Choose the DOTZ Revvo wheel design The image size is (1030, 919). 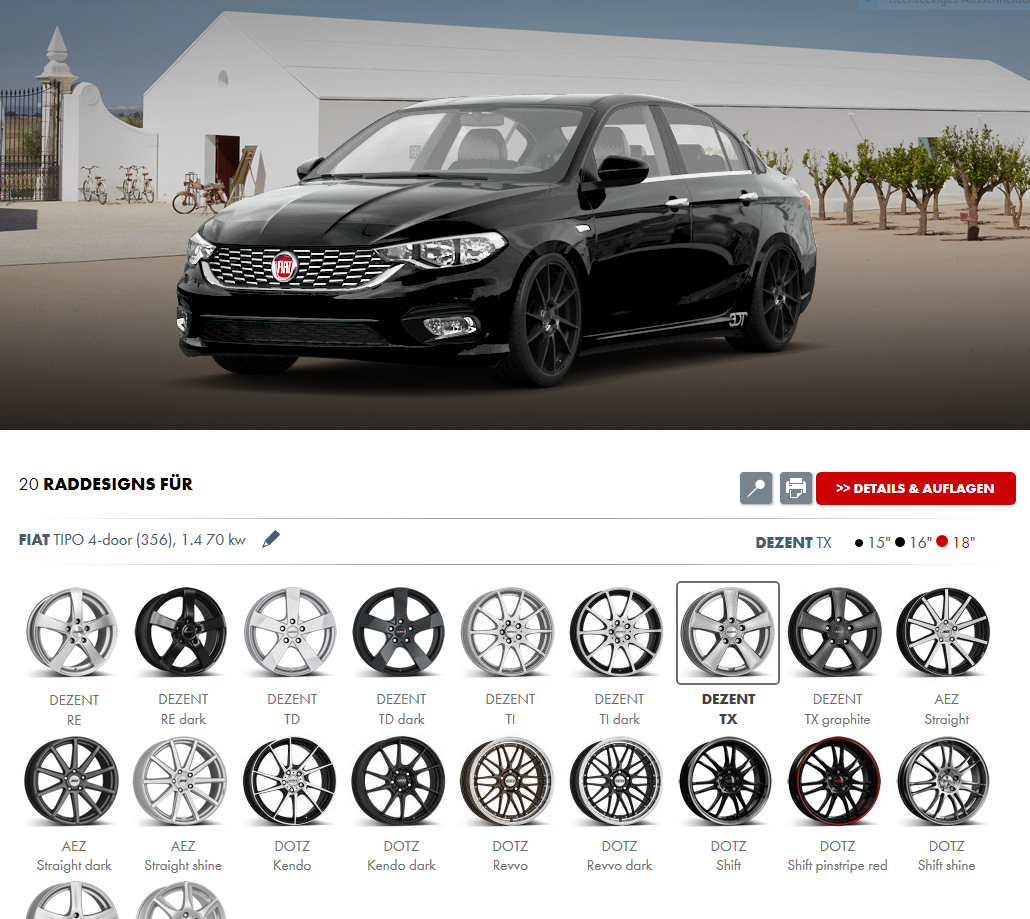pyautogui.click(x=510, y=780)
